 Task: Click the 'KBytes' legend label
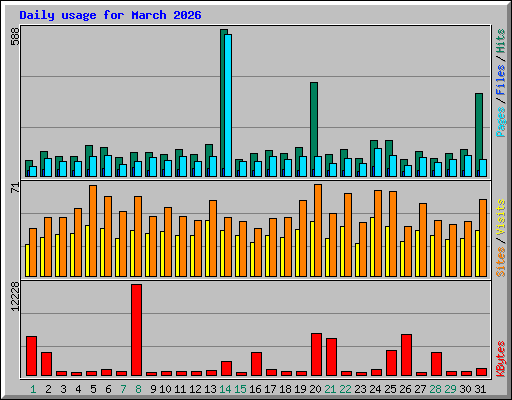pos(500,359)
